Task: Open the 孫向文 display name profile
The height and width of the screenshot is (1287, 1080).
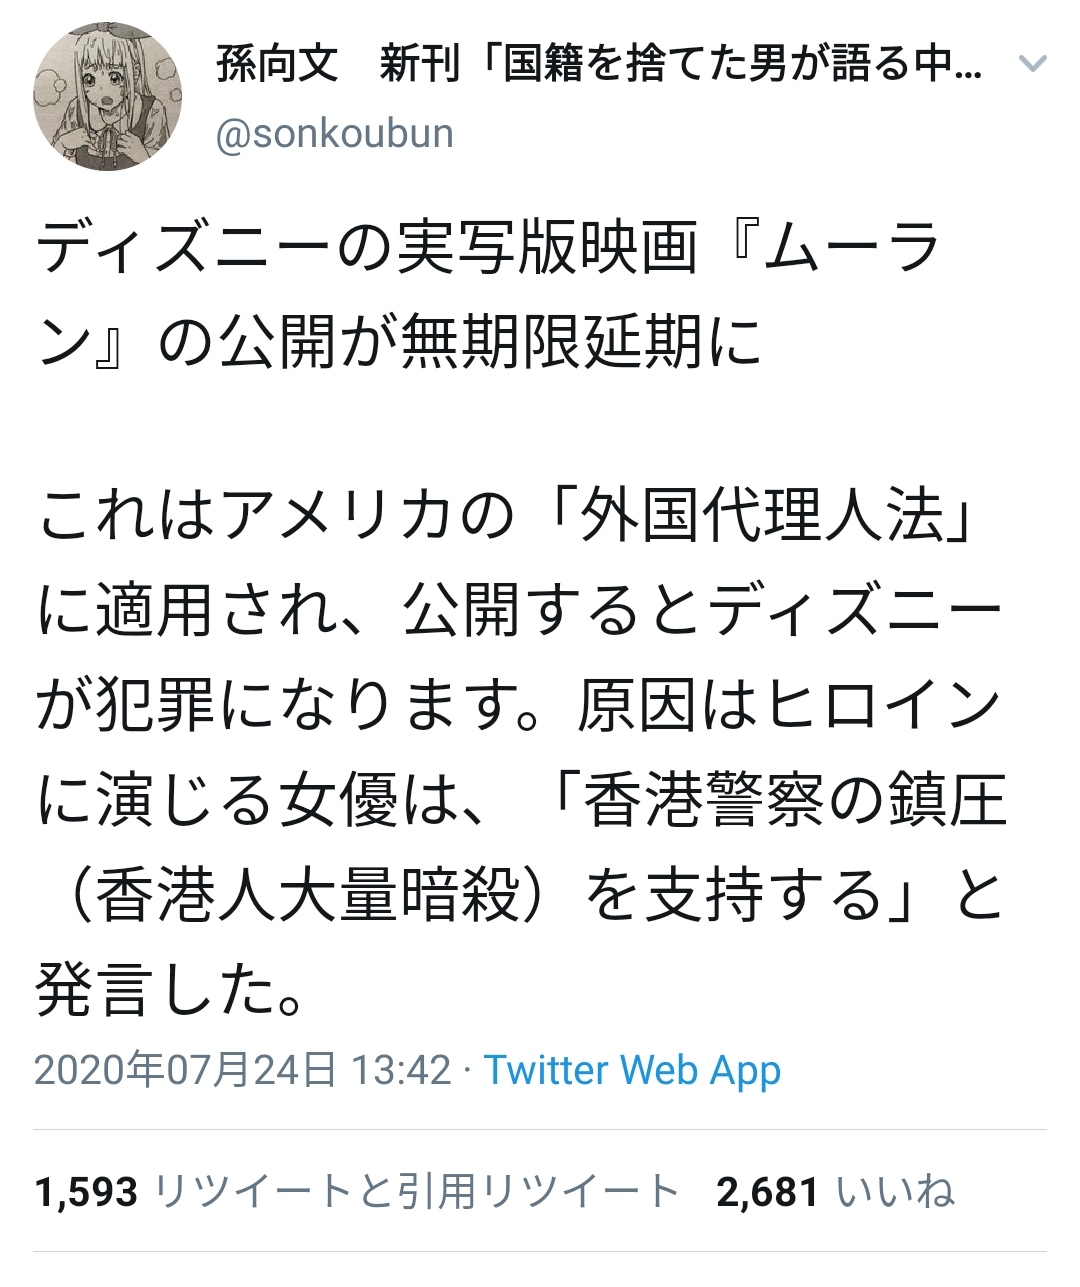Action: [x=277, y=66]
